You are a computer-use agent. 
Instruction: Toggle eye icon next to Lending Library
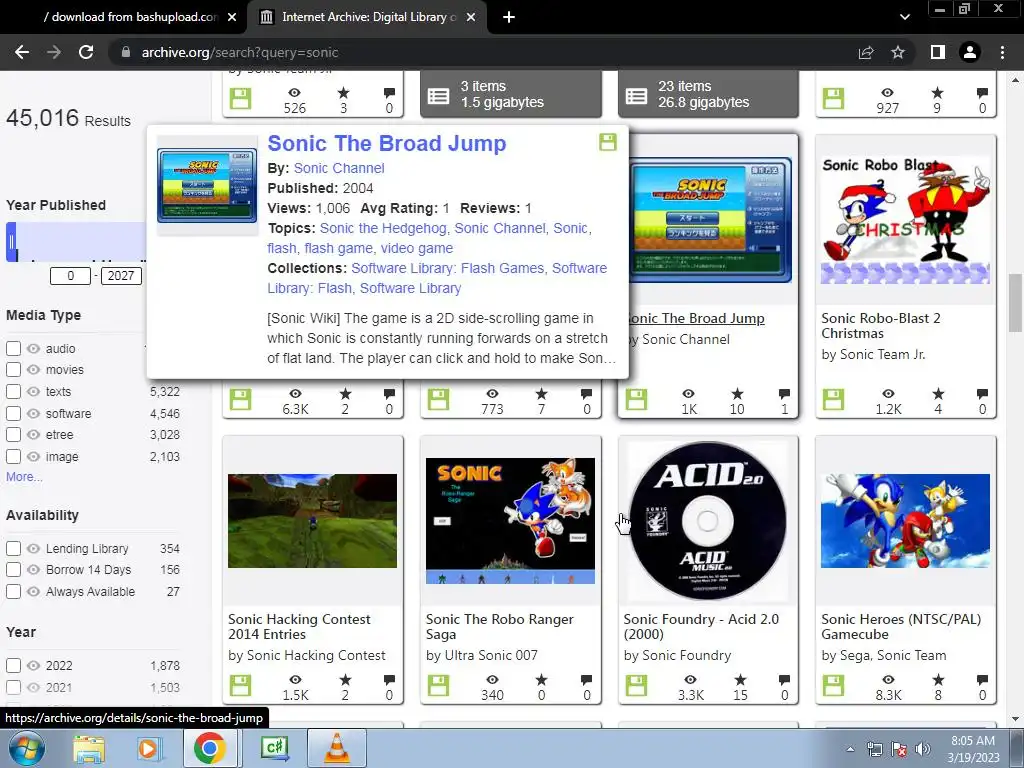tap(33, 549)
